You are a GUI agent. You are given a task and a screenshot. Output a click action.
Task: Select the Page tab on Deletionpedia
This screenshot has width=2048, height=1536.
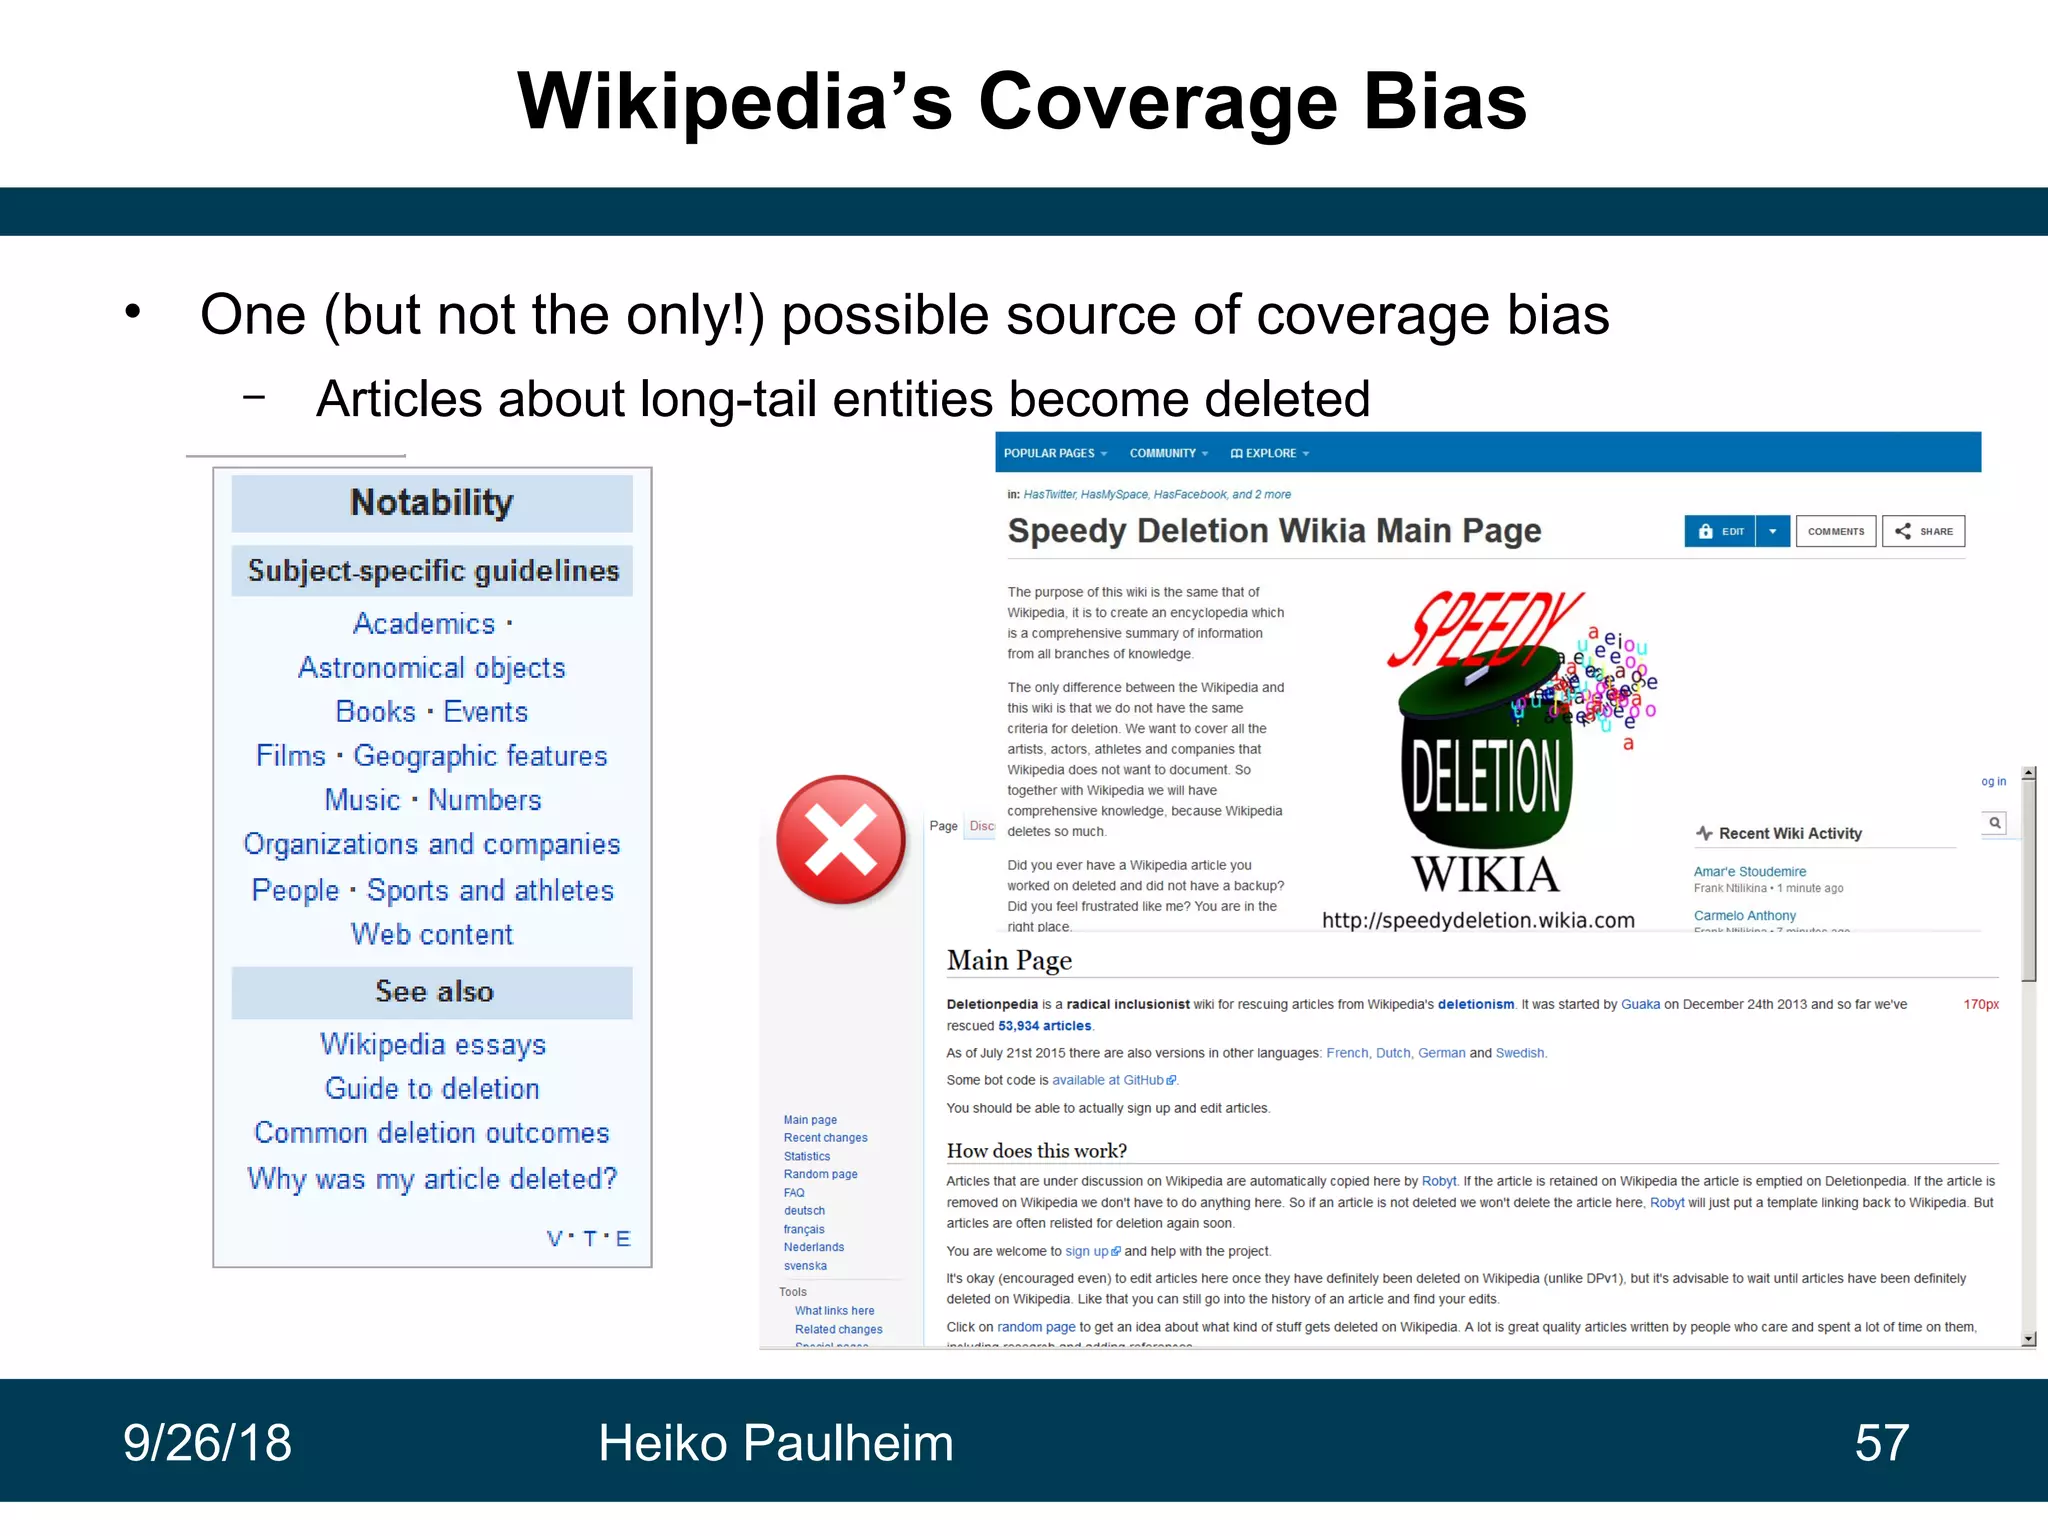point(944,826)
